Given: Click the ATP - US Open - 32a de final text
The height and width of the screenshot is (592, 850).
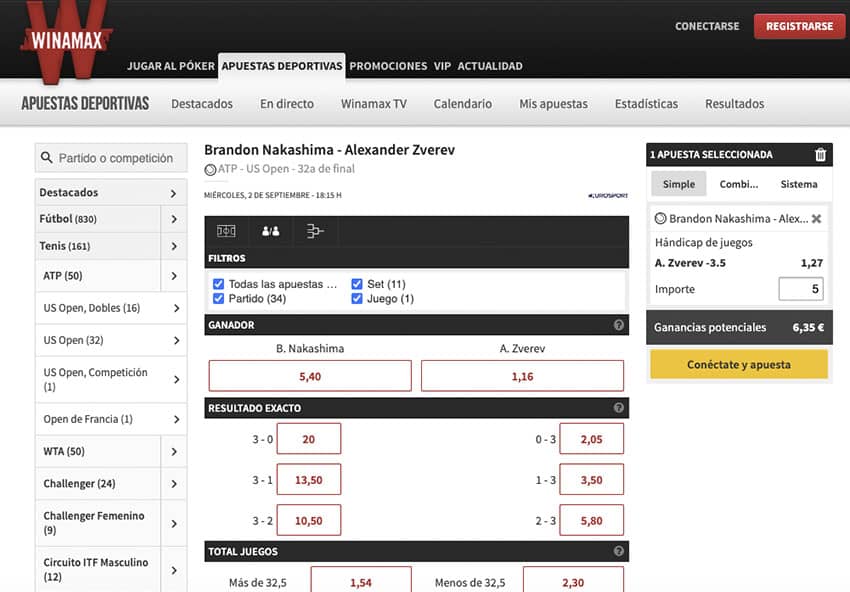Looking at the screenshot, I should [286, 169].
